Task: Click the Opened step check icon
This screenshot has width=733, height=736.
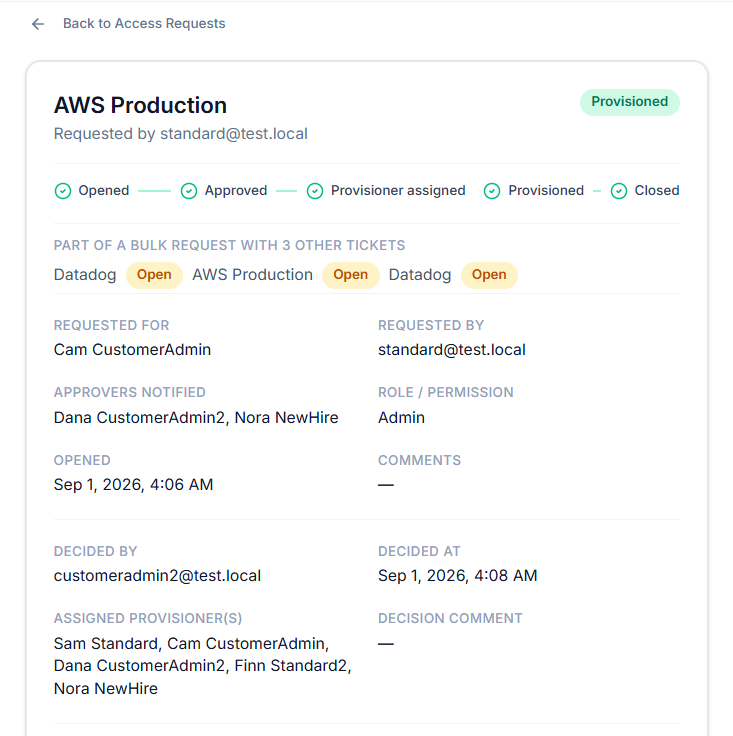Action: coord(63,191)
